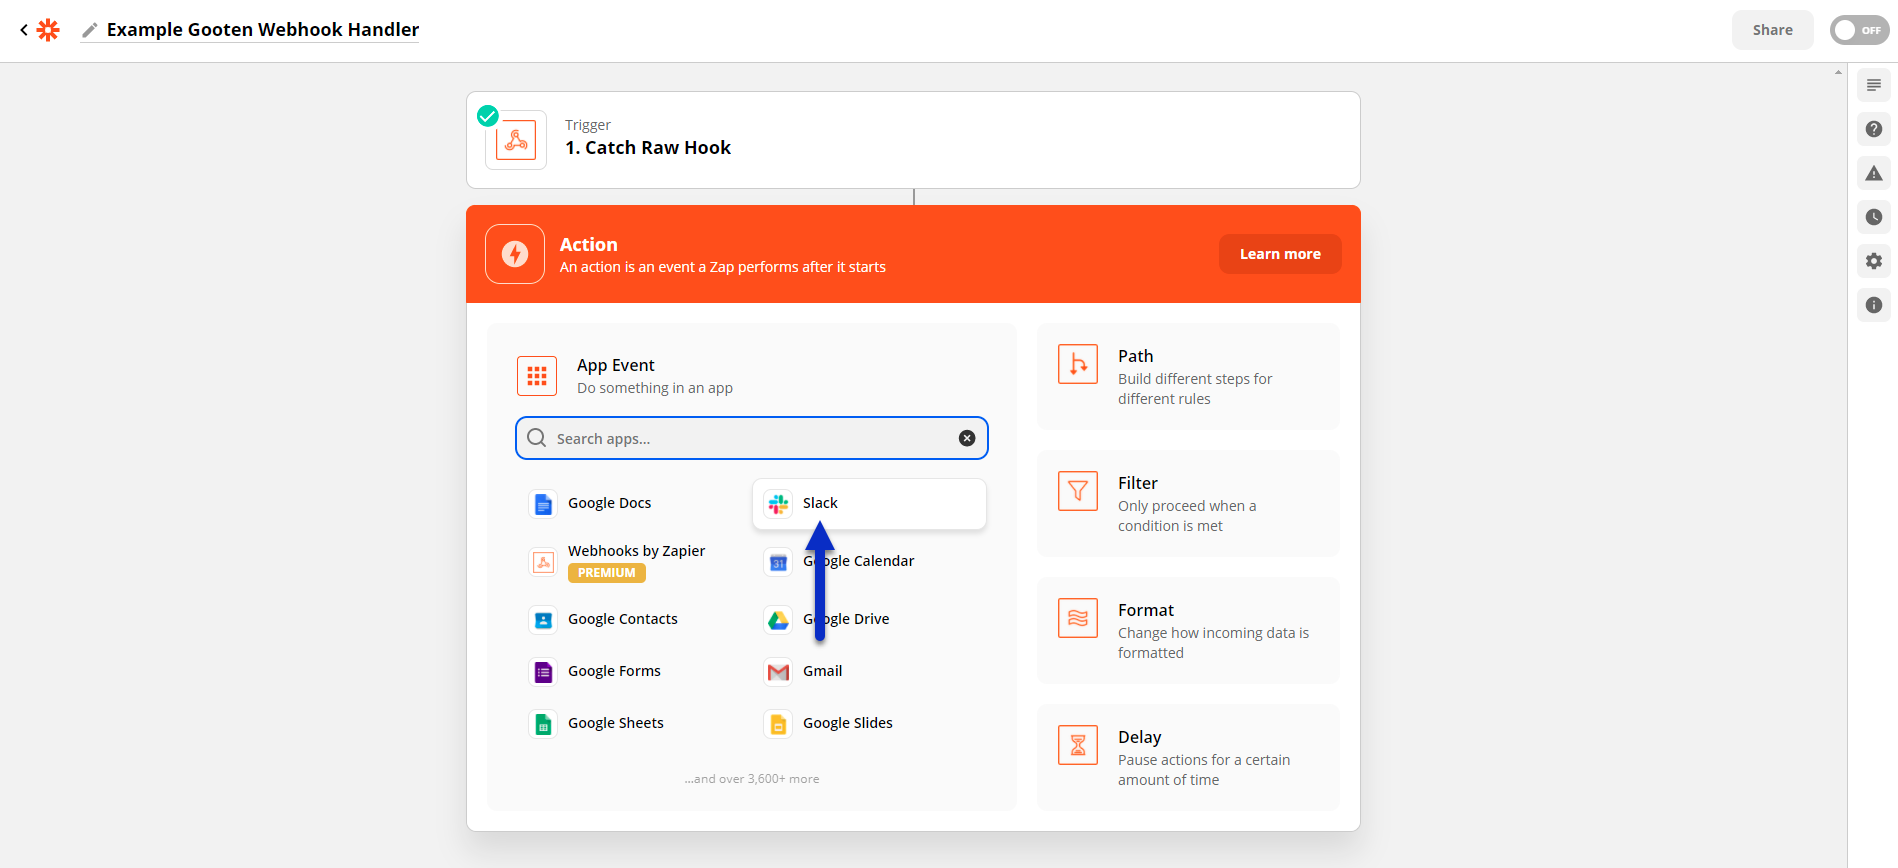Open the settings gear sidebar icon

tap(1874, 261)
